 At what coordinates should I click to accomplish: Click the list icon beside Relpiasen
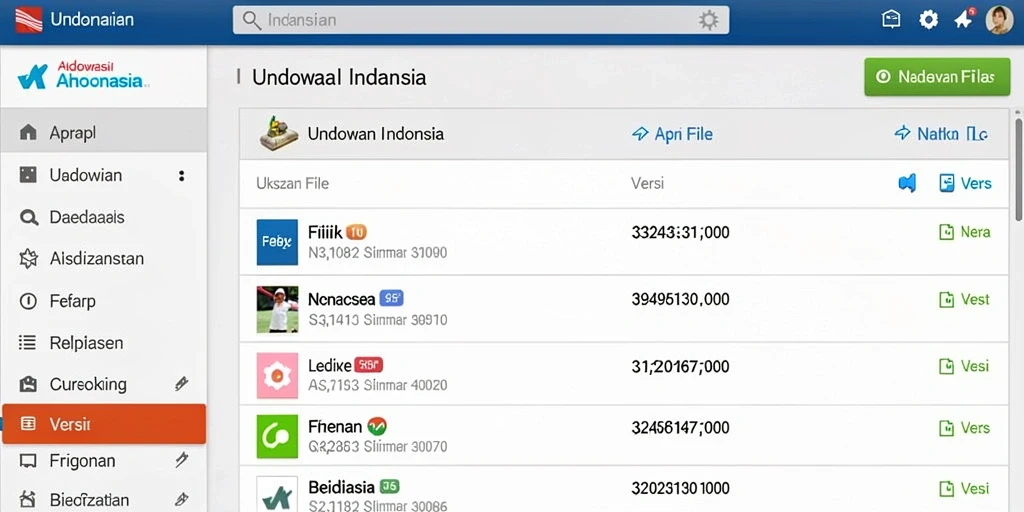tap(28, 343)
